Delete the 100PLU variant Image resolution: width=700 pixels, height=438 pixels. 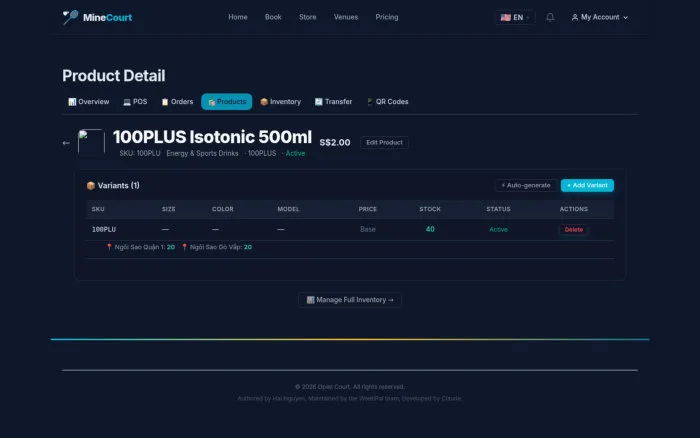[573, 229]
